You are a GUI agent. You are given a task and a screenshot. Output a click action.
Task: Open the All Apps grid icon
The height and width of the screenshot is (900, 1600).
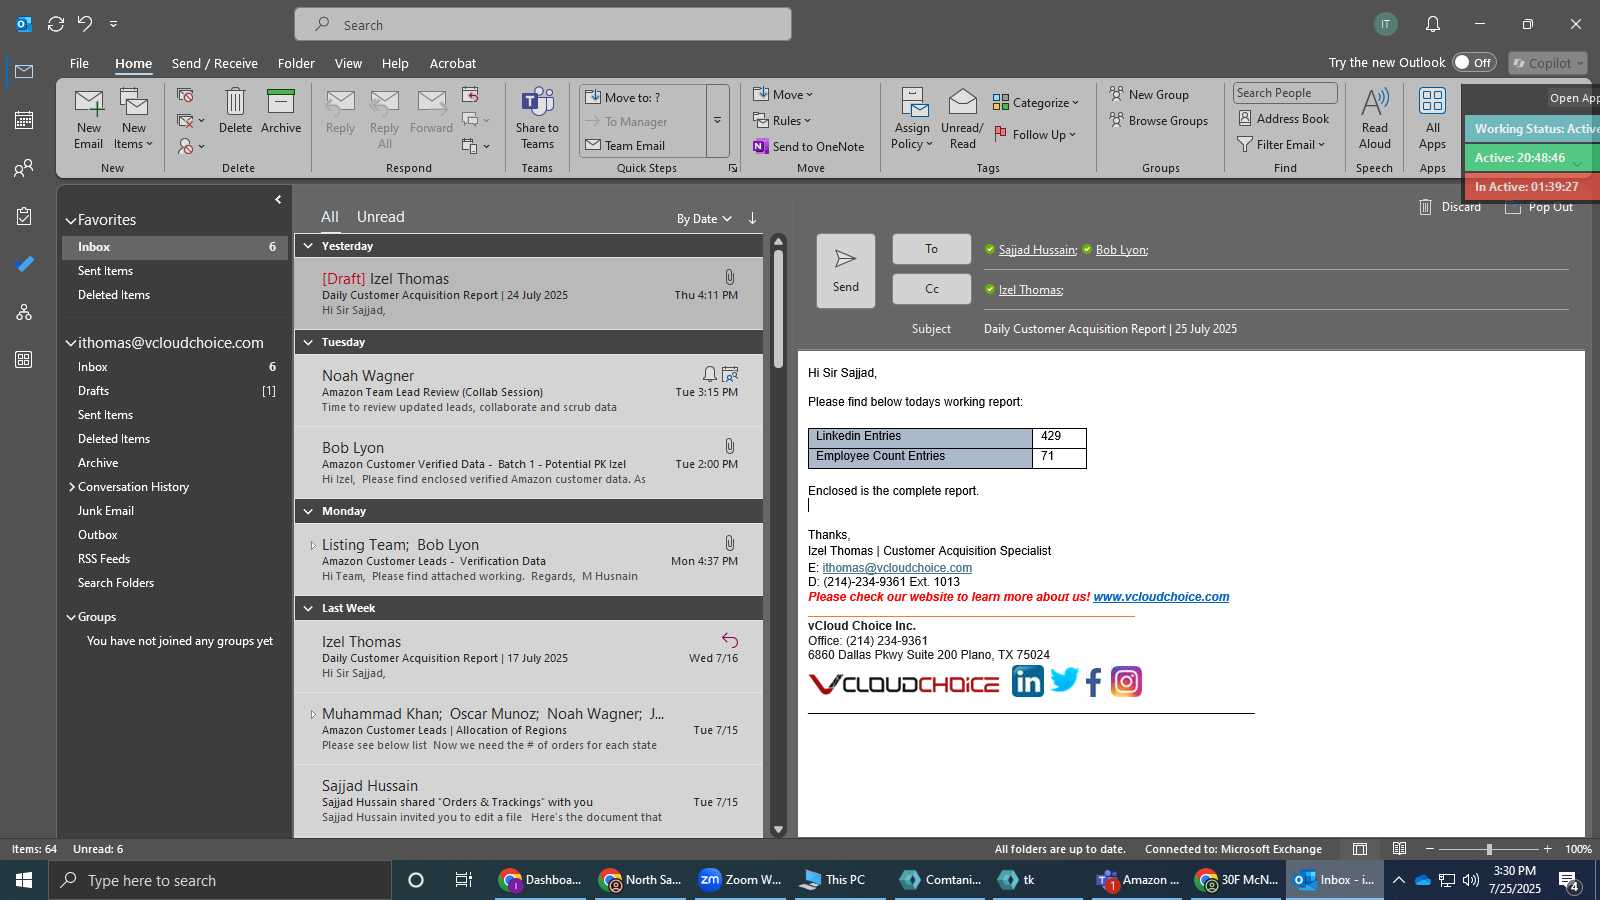pyautogui.click(x=1433, y=101)
